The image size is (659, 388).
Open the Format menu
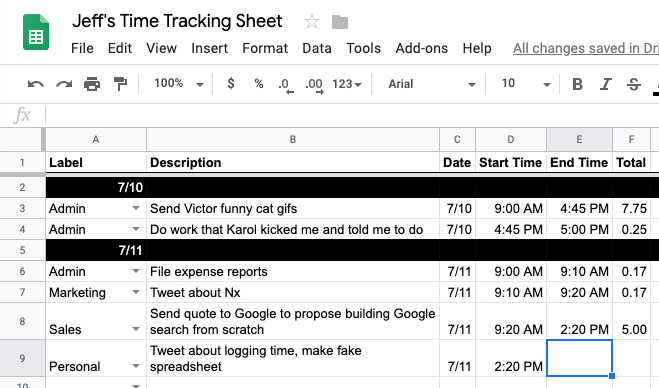coord(265,48)
